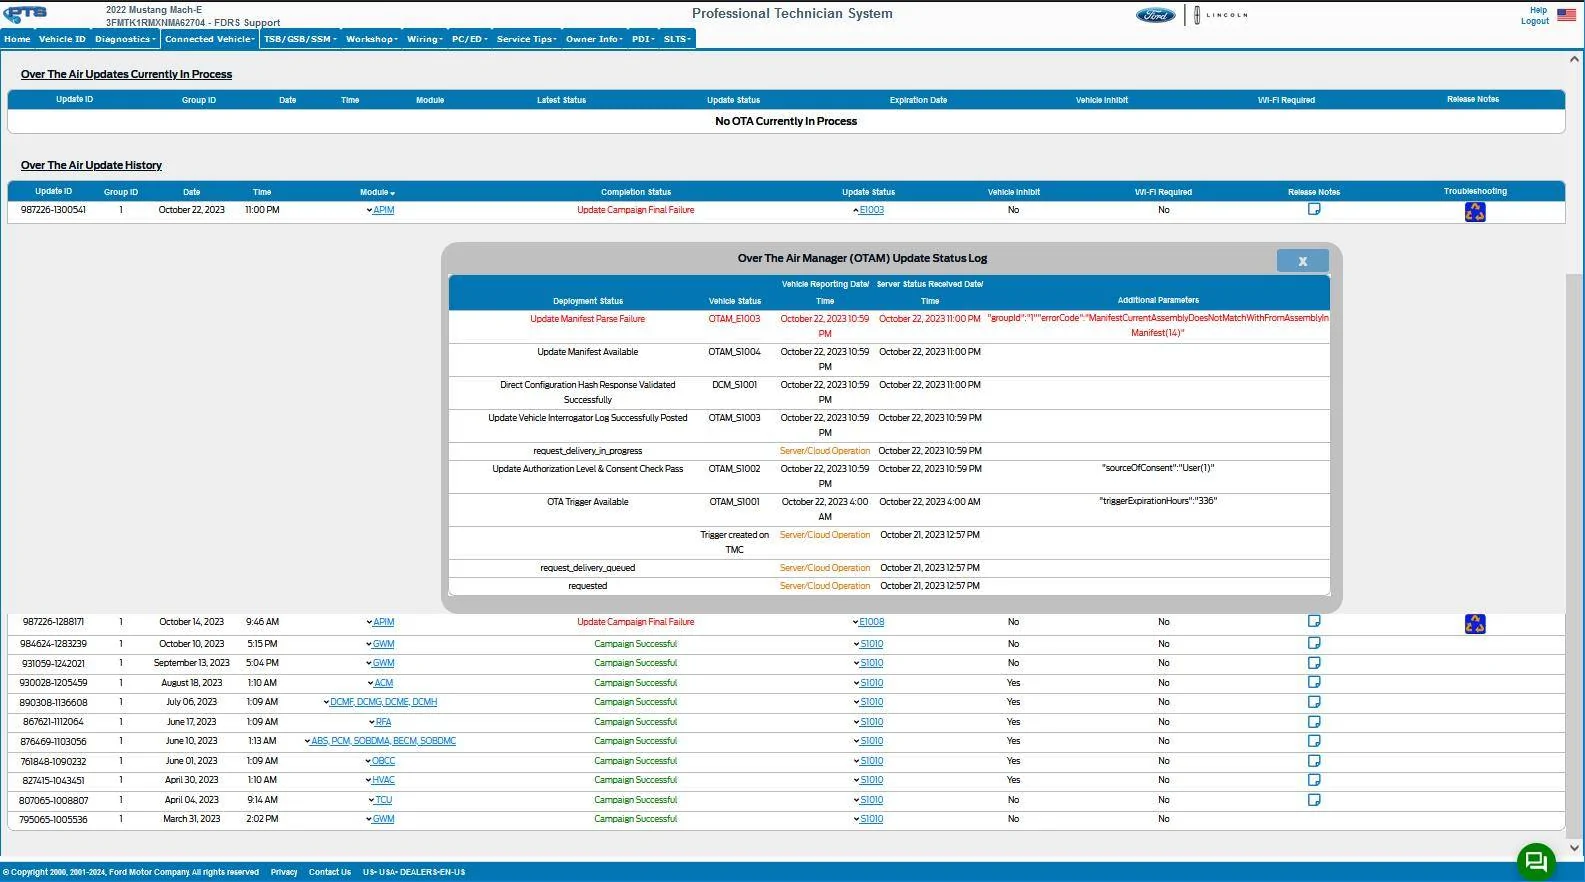Screen dimensions: 1585x882
Task: Open the Contact Us footer link
Action: click(x=330, y=872)
